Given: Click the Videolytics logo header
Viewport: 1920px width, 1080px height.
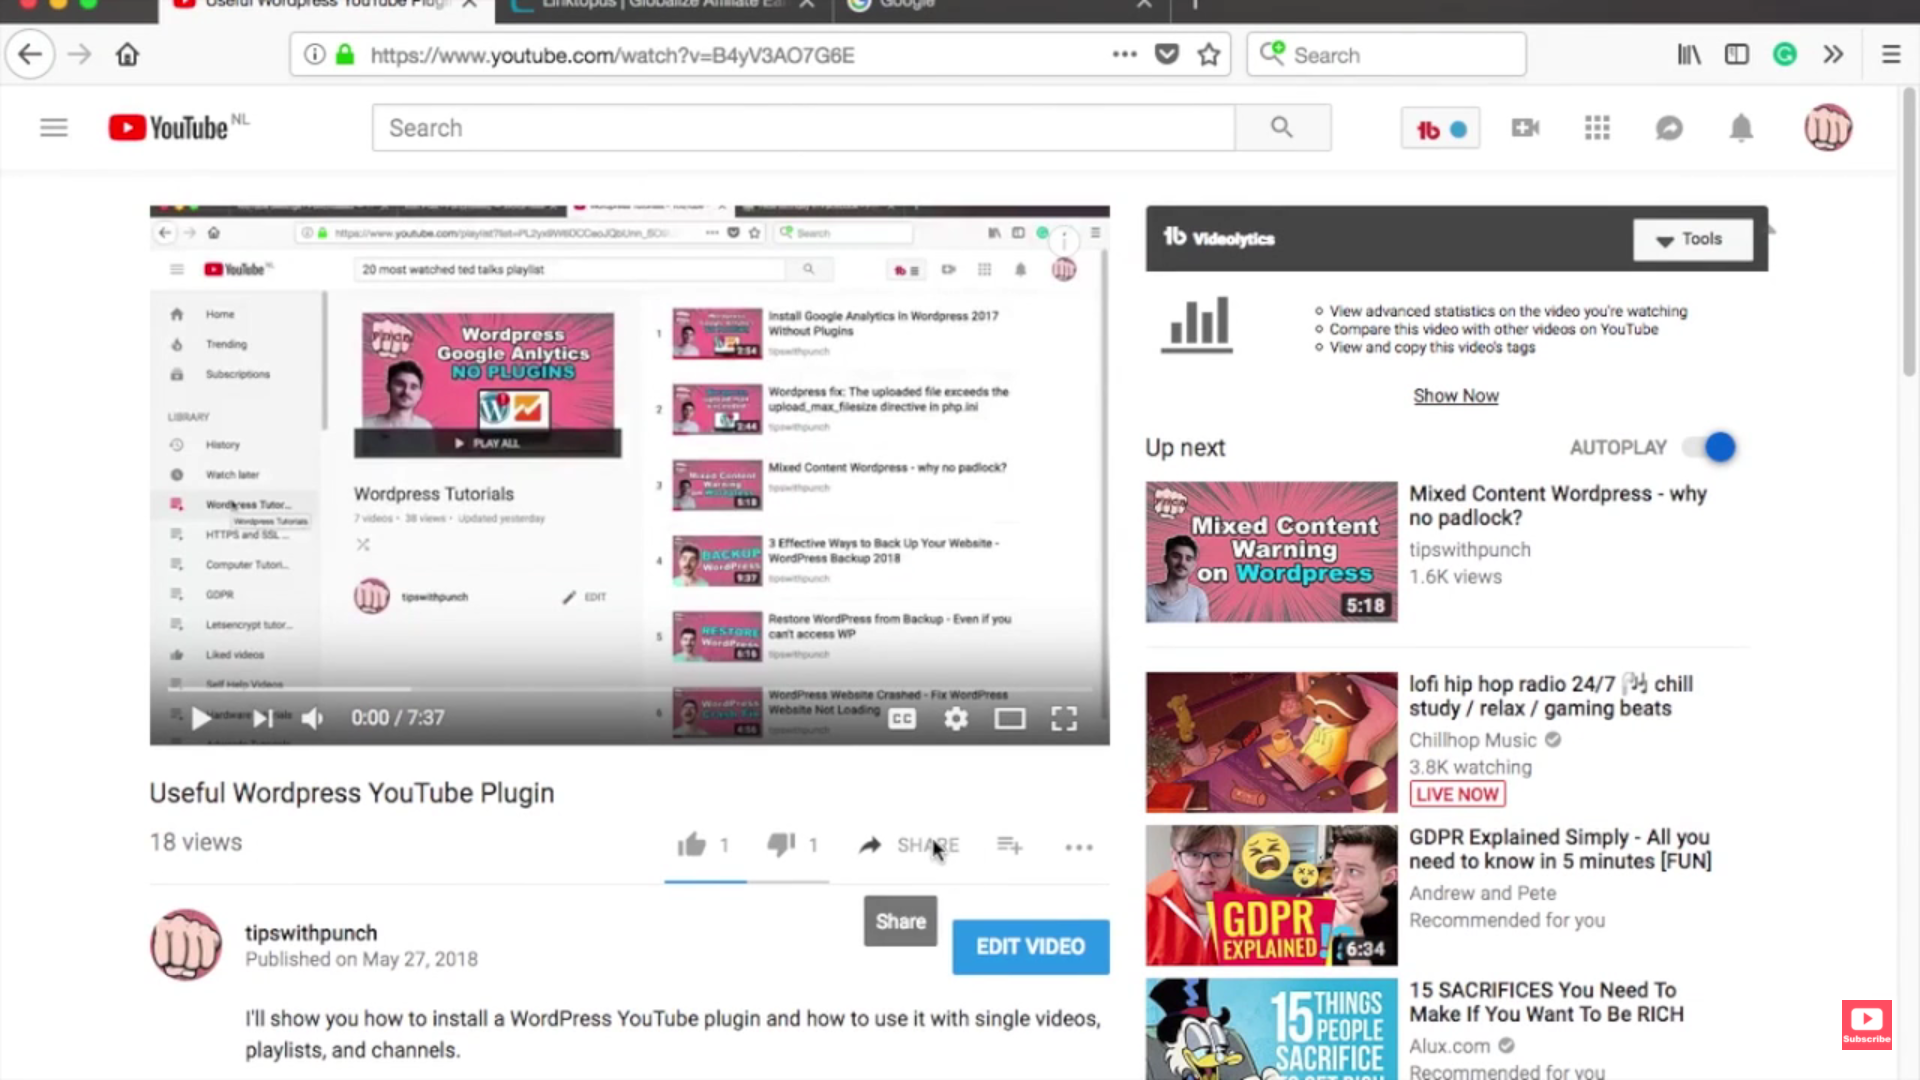Looking at the screenshot, I should [1219, 238].
